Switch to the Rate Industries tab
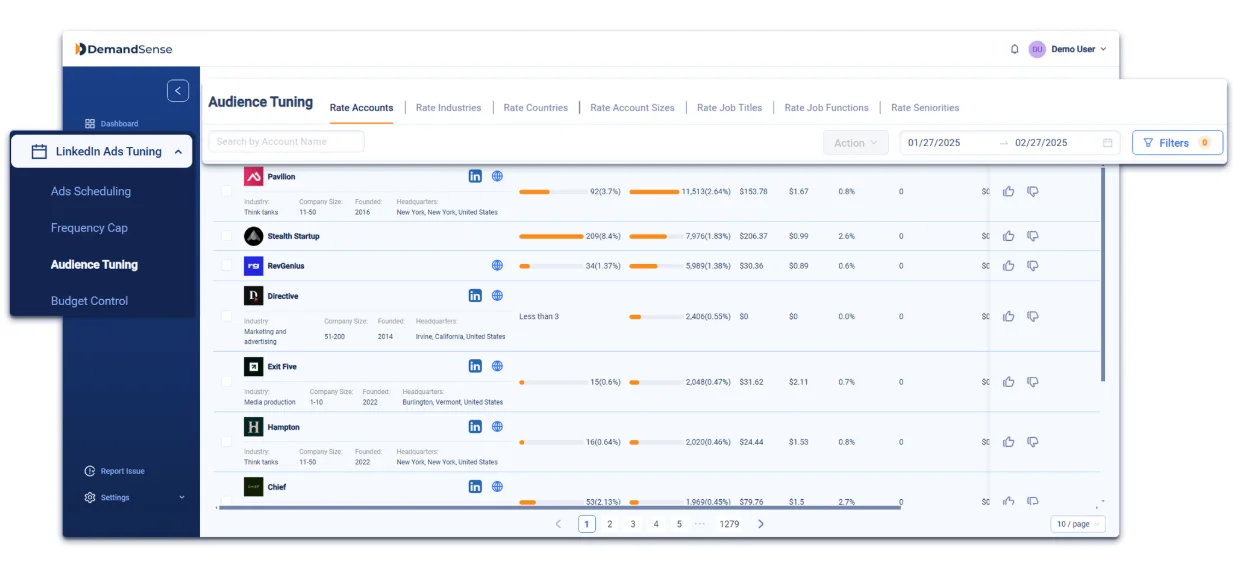Image resolution: width=1233 pixels, height=576 pixels. pyautogui.click(x=448, y=107)
